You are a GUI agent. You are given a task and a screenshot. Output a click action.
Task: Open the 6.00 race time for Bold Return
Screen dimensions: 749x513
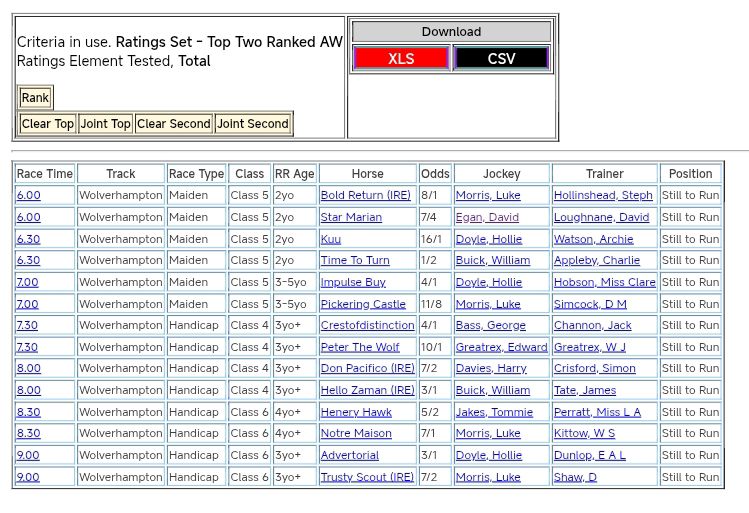tap(28, 196)
